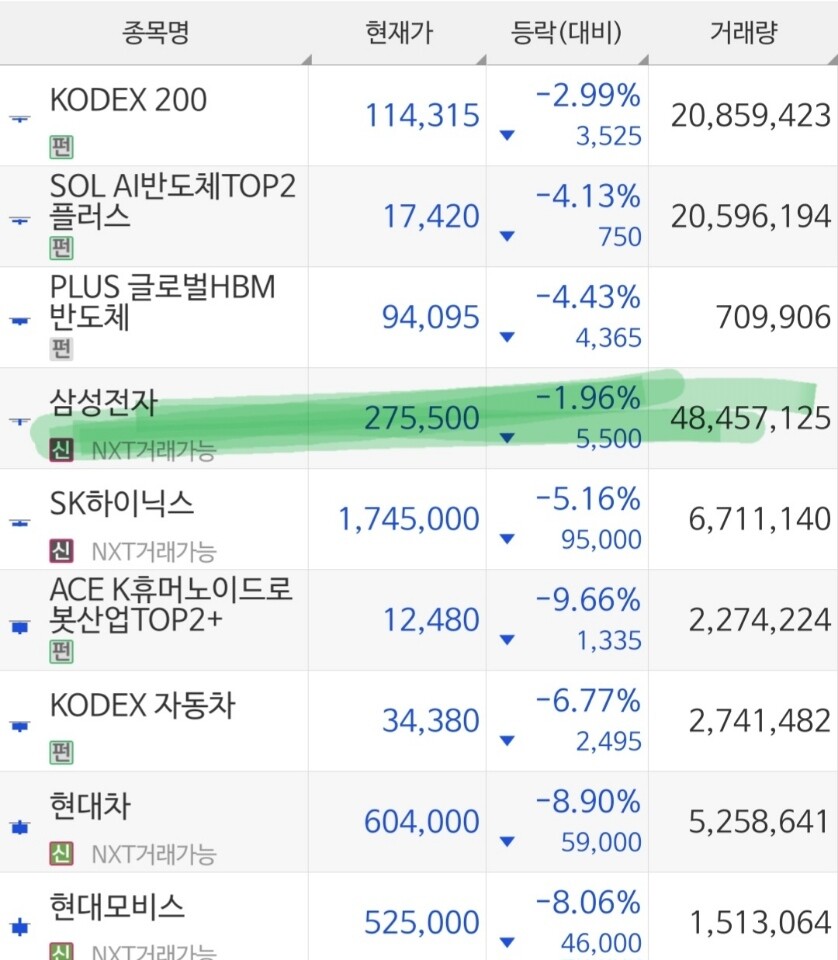Open the SOL AI반도체TOP2플러스 row

click(419, 216)
